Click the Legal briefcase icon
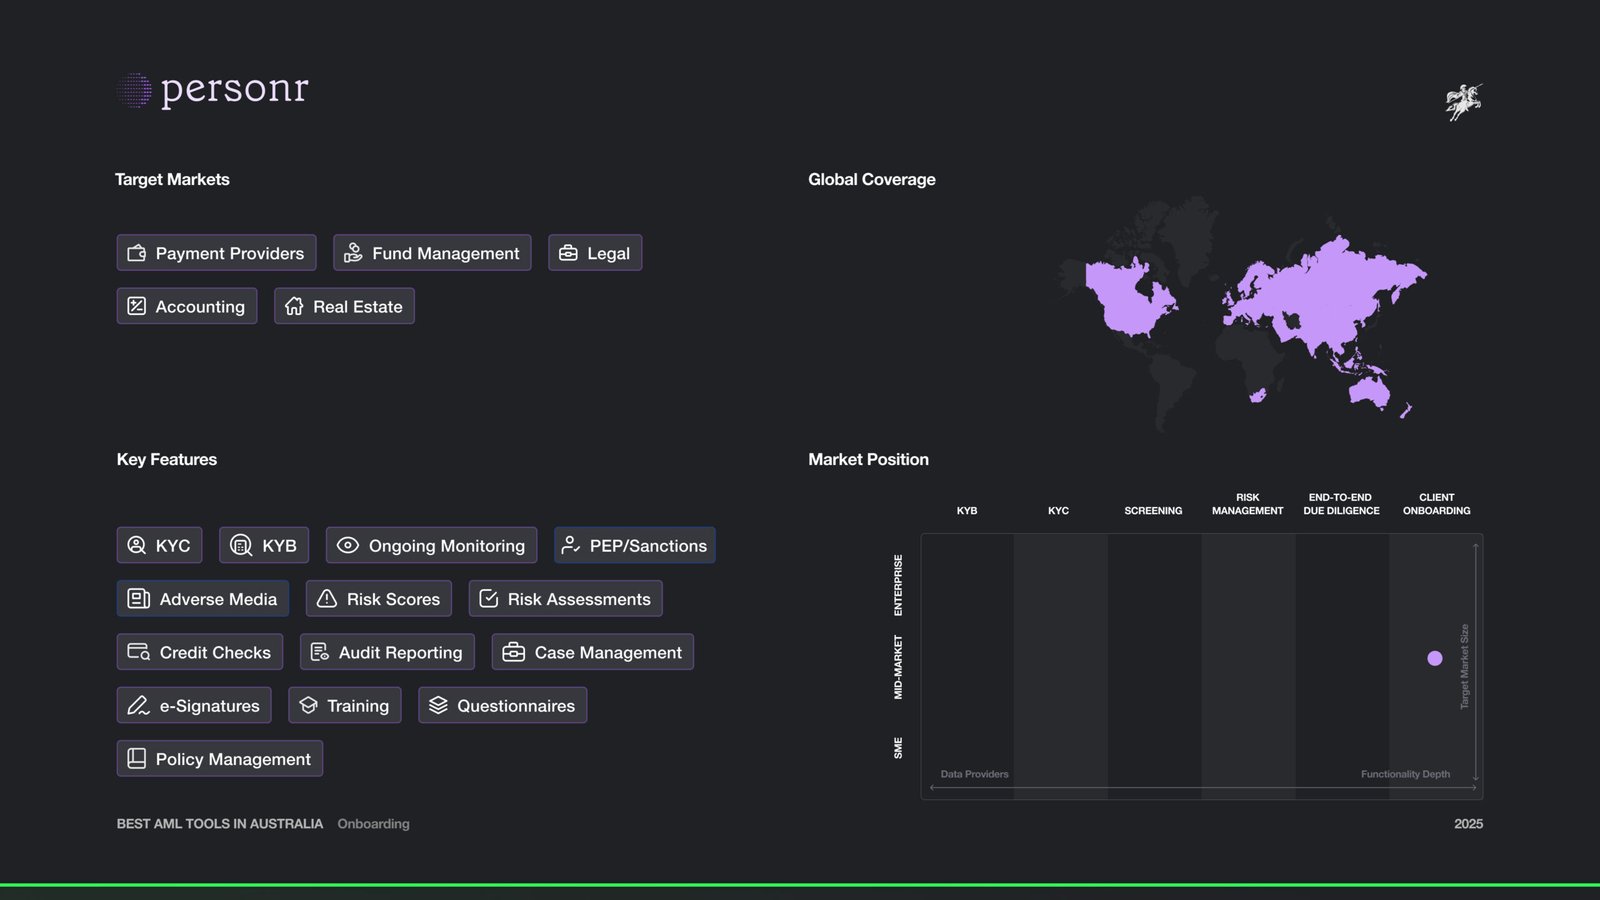1600x900 pixels. pyautogui.click(x=568, y=253)
